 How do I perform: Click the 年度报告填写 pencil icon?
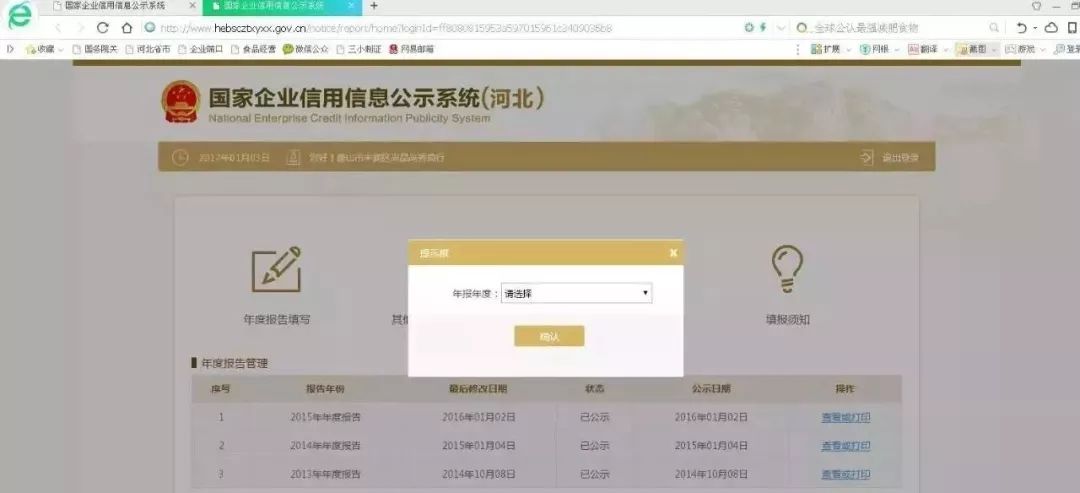(276, 269)
